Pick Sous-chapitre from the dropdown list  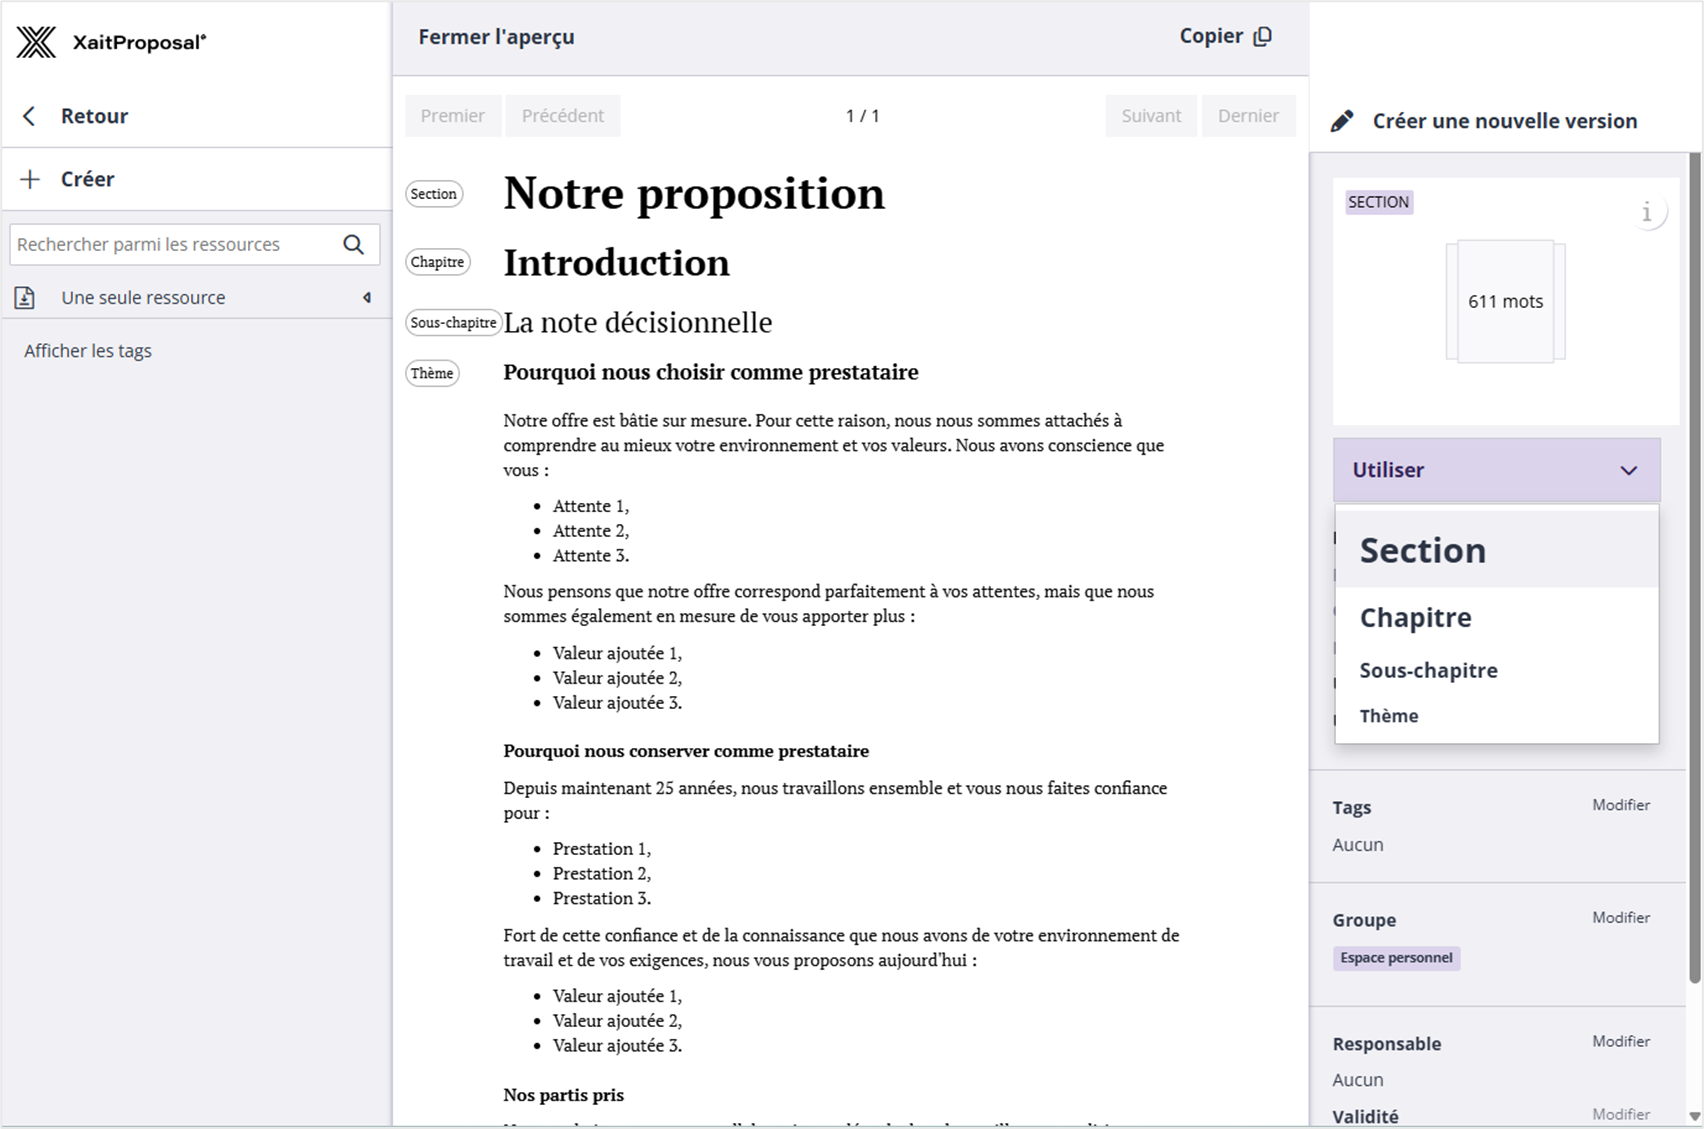1428,670
